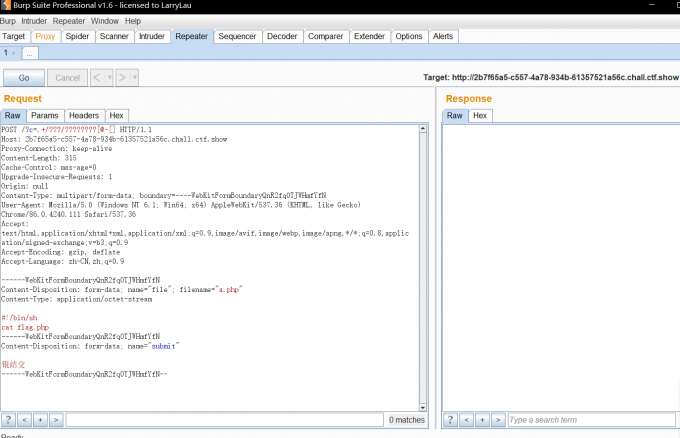Click request scrollbar down arrow
The height and width of the screenshot is (438, 680).
coord(423,408)
